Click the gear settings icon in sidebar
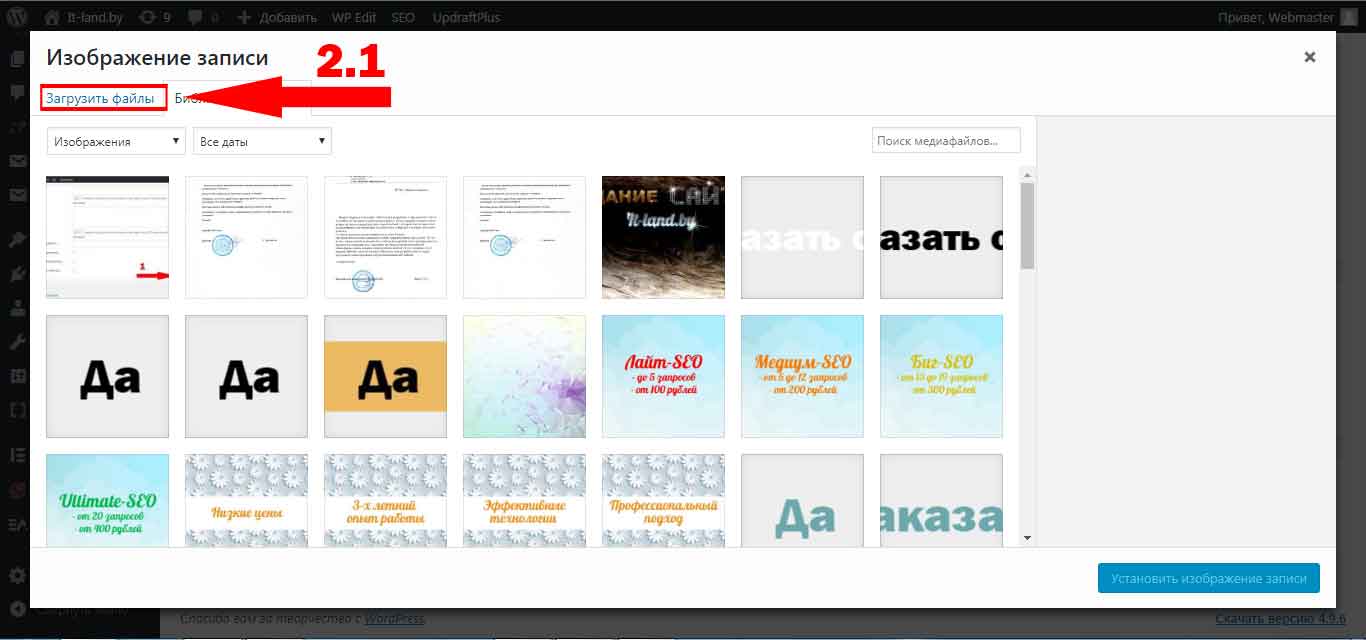Screen dimensions: 1366x640 tap(17, 576)
